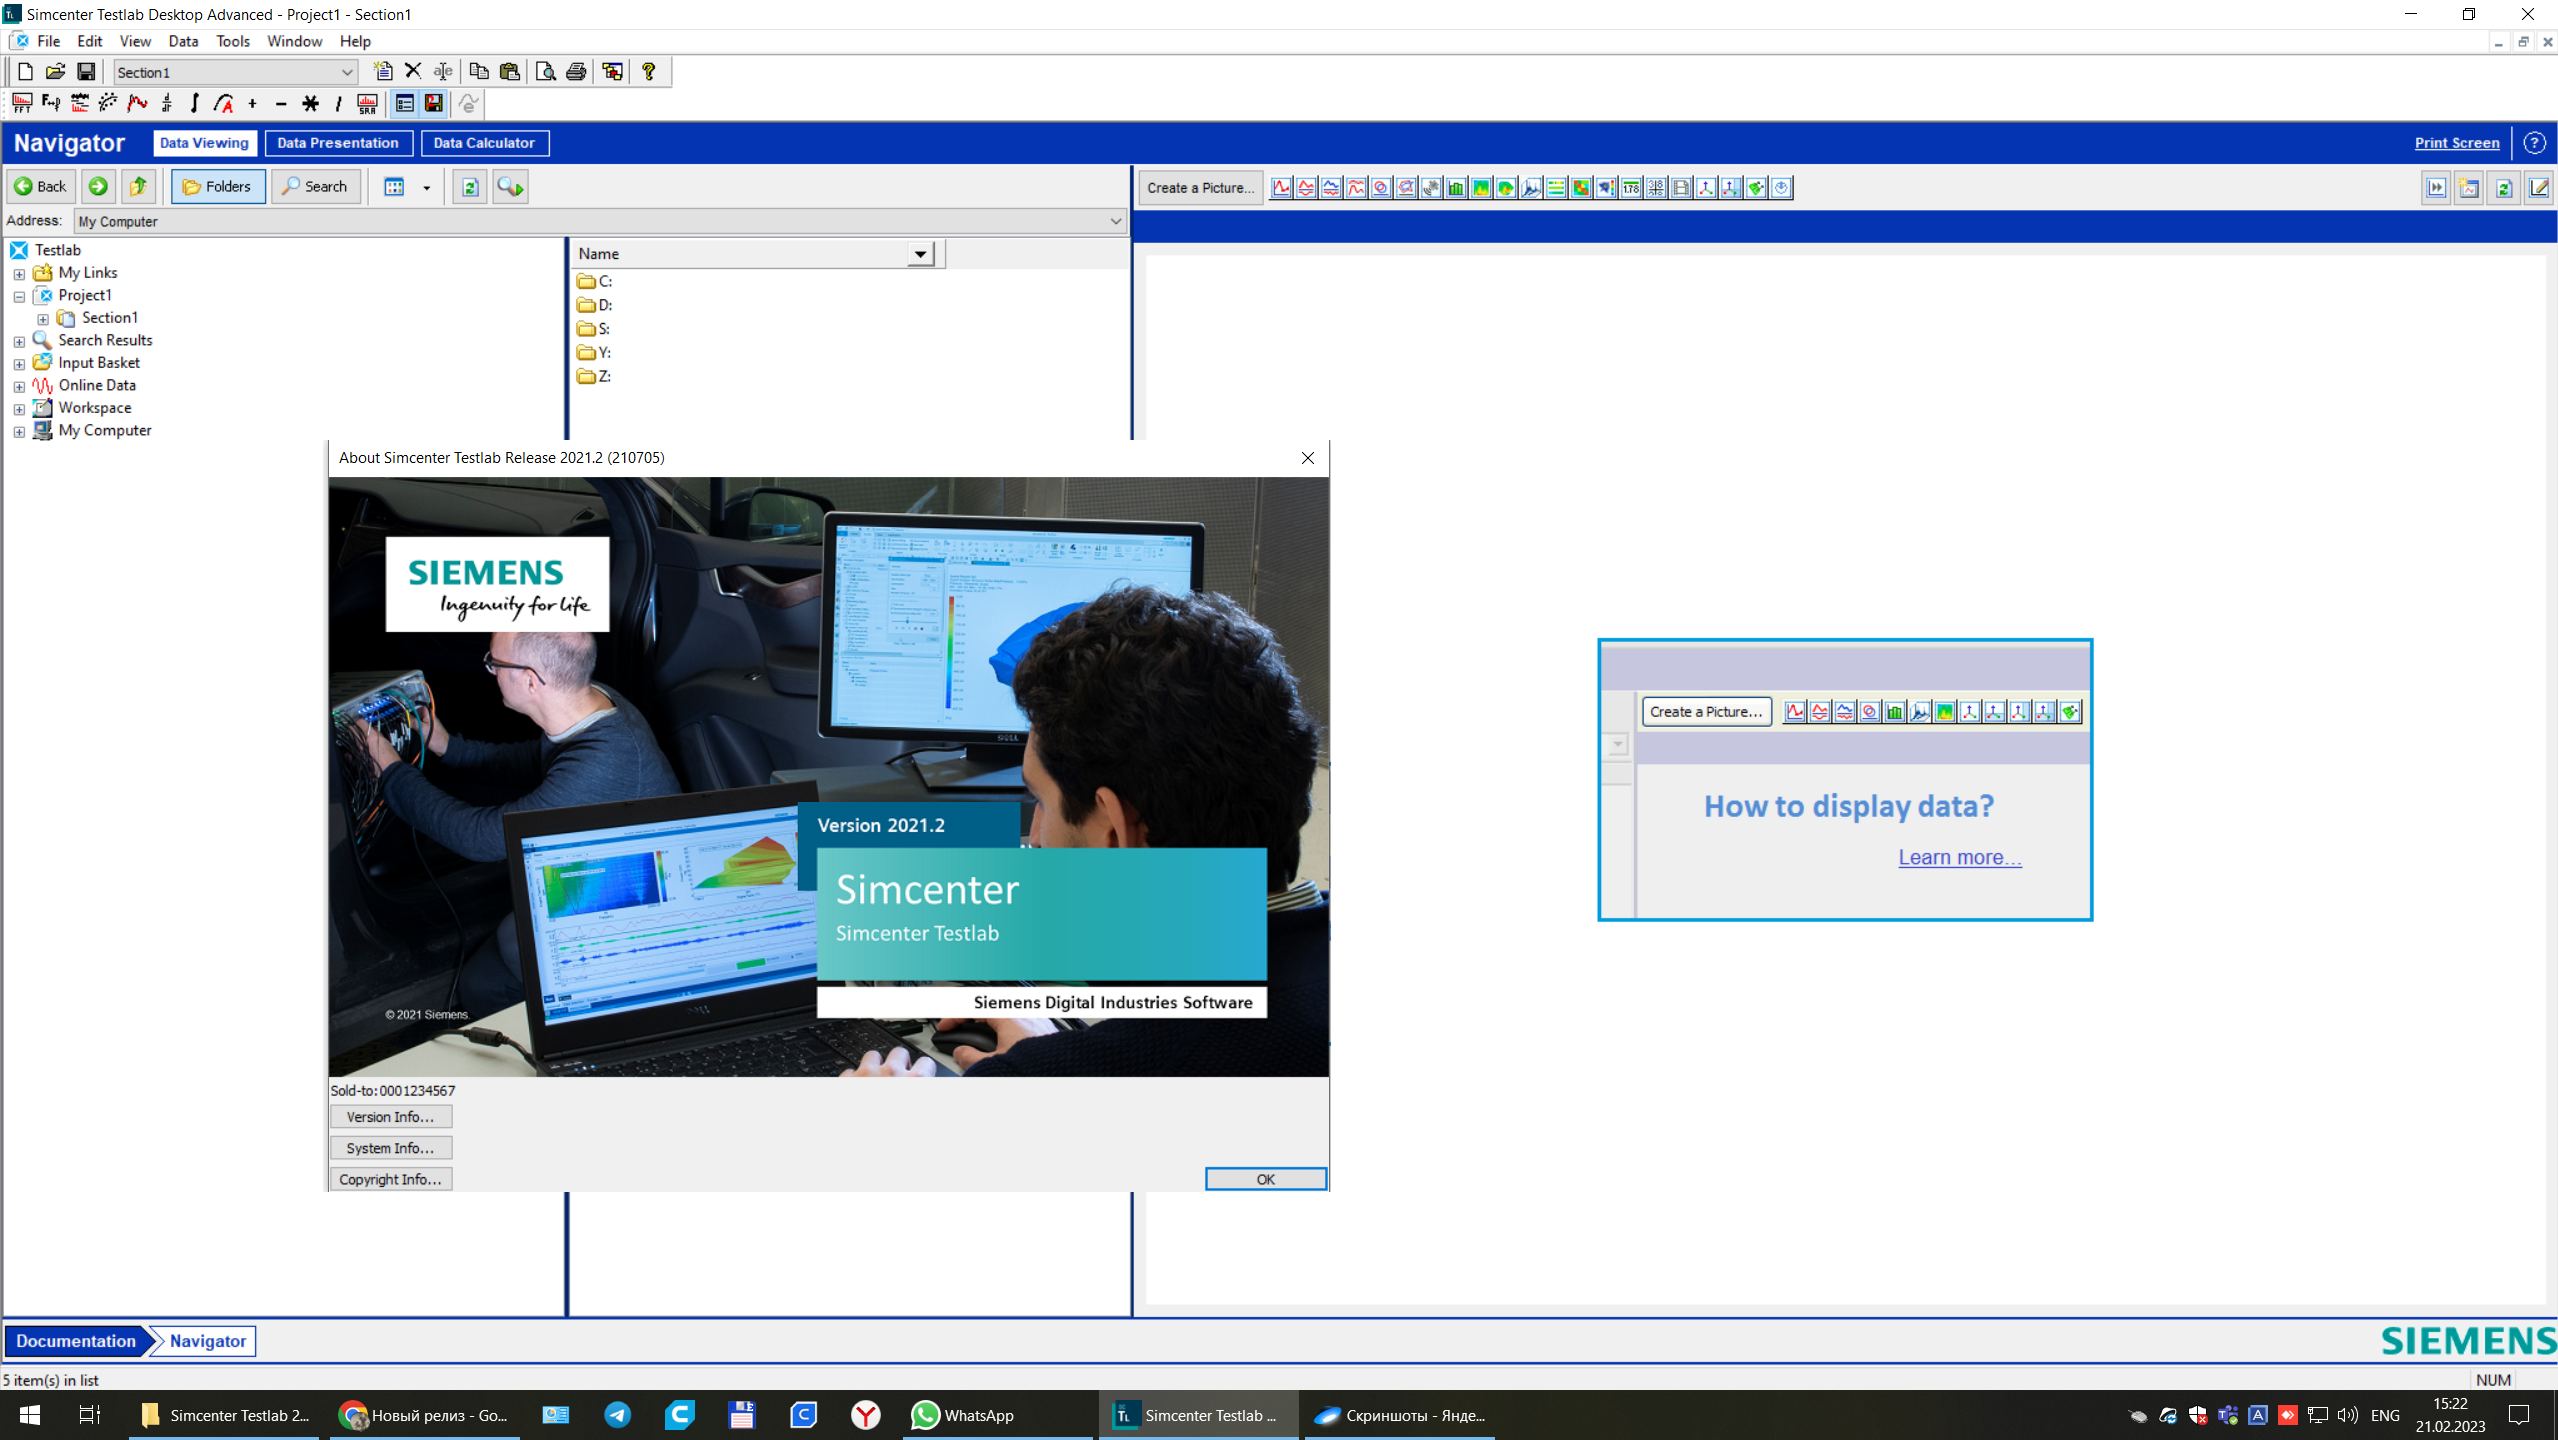
Task: Click the green bar chart display icon
Action: click(1456, 187)
